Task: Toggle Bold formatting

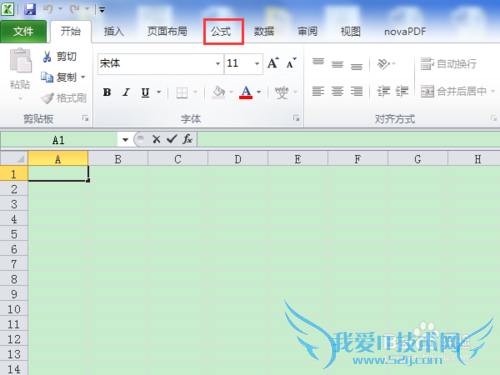Action: tap(107, 92)
